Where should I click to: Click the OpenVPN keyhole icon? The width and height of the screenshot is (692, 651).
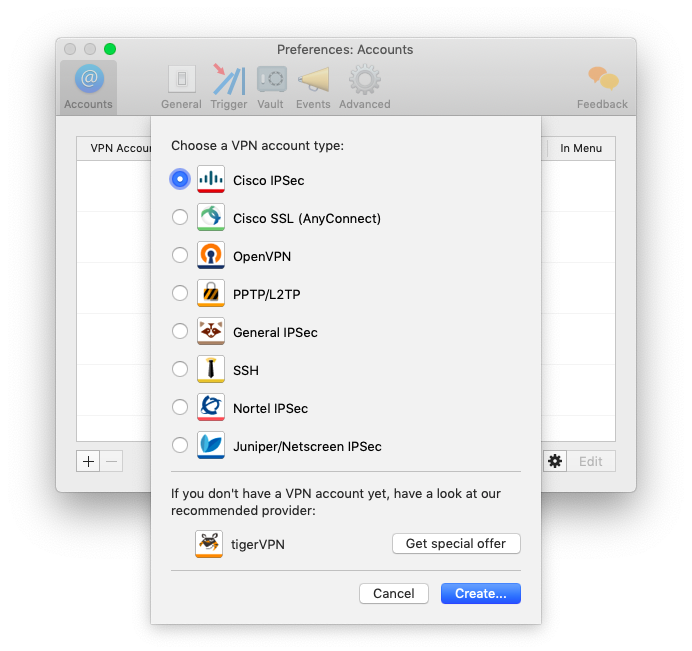(211, 255)
